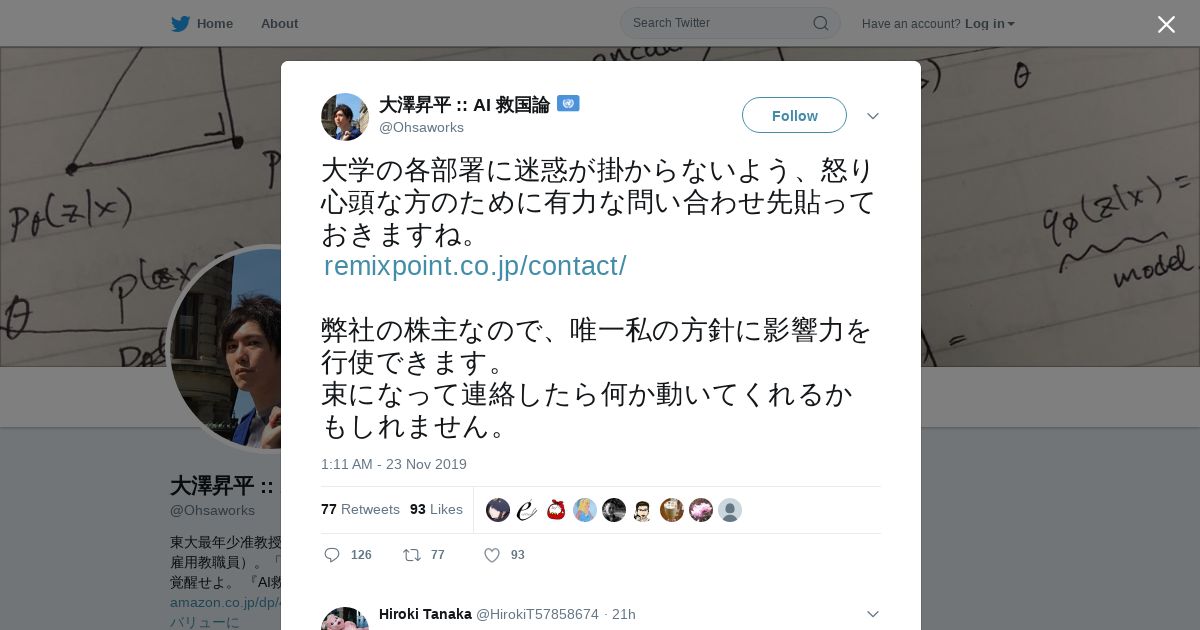The width and height of the screenshot is (1200, 630).
Task: Click the search magnifier icon
Action: click(x=820, y=23)
